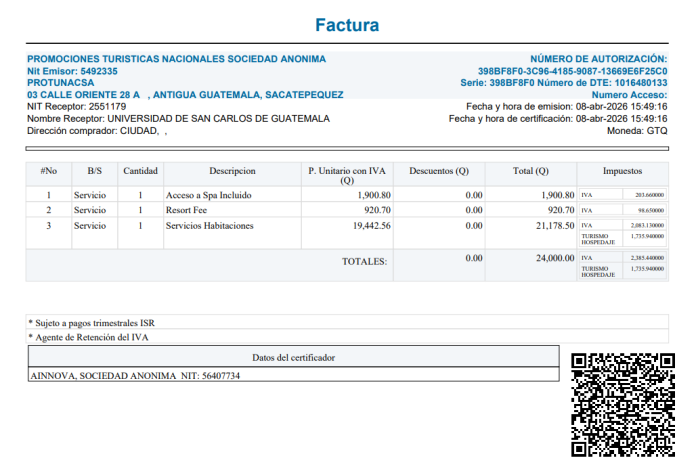696x473 pixels.
Task: Click the Nit Emisor 5492335 line
Action: 72,72
